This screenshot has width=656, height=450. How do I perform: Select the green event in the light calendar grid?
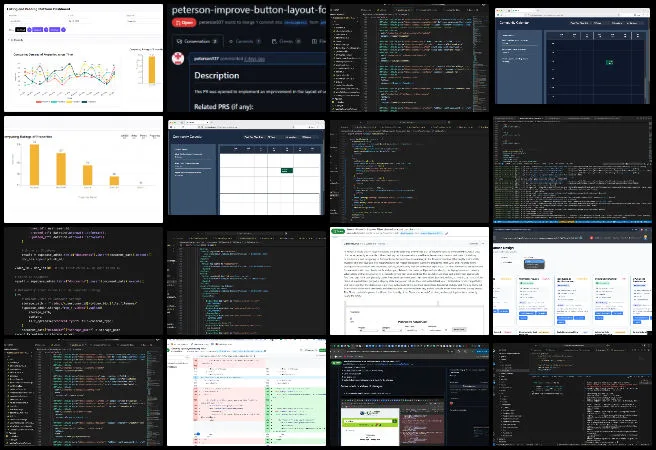286,171
